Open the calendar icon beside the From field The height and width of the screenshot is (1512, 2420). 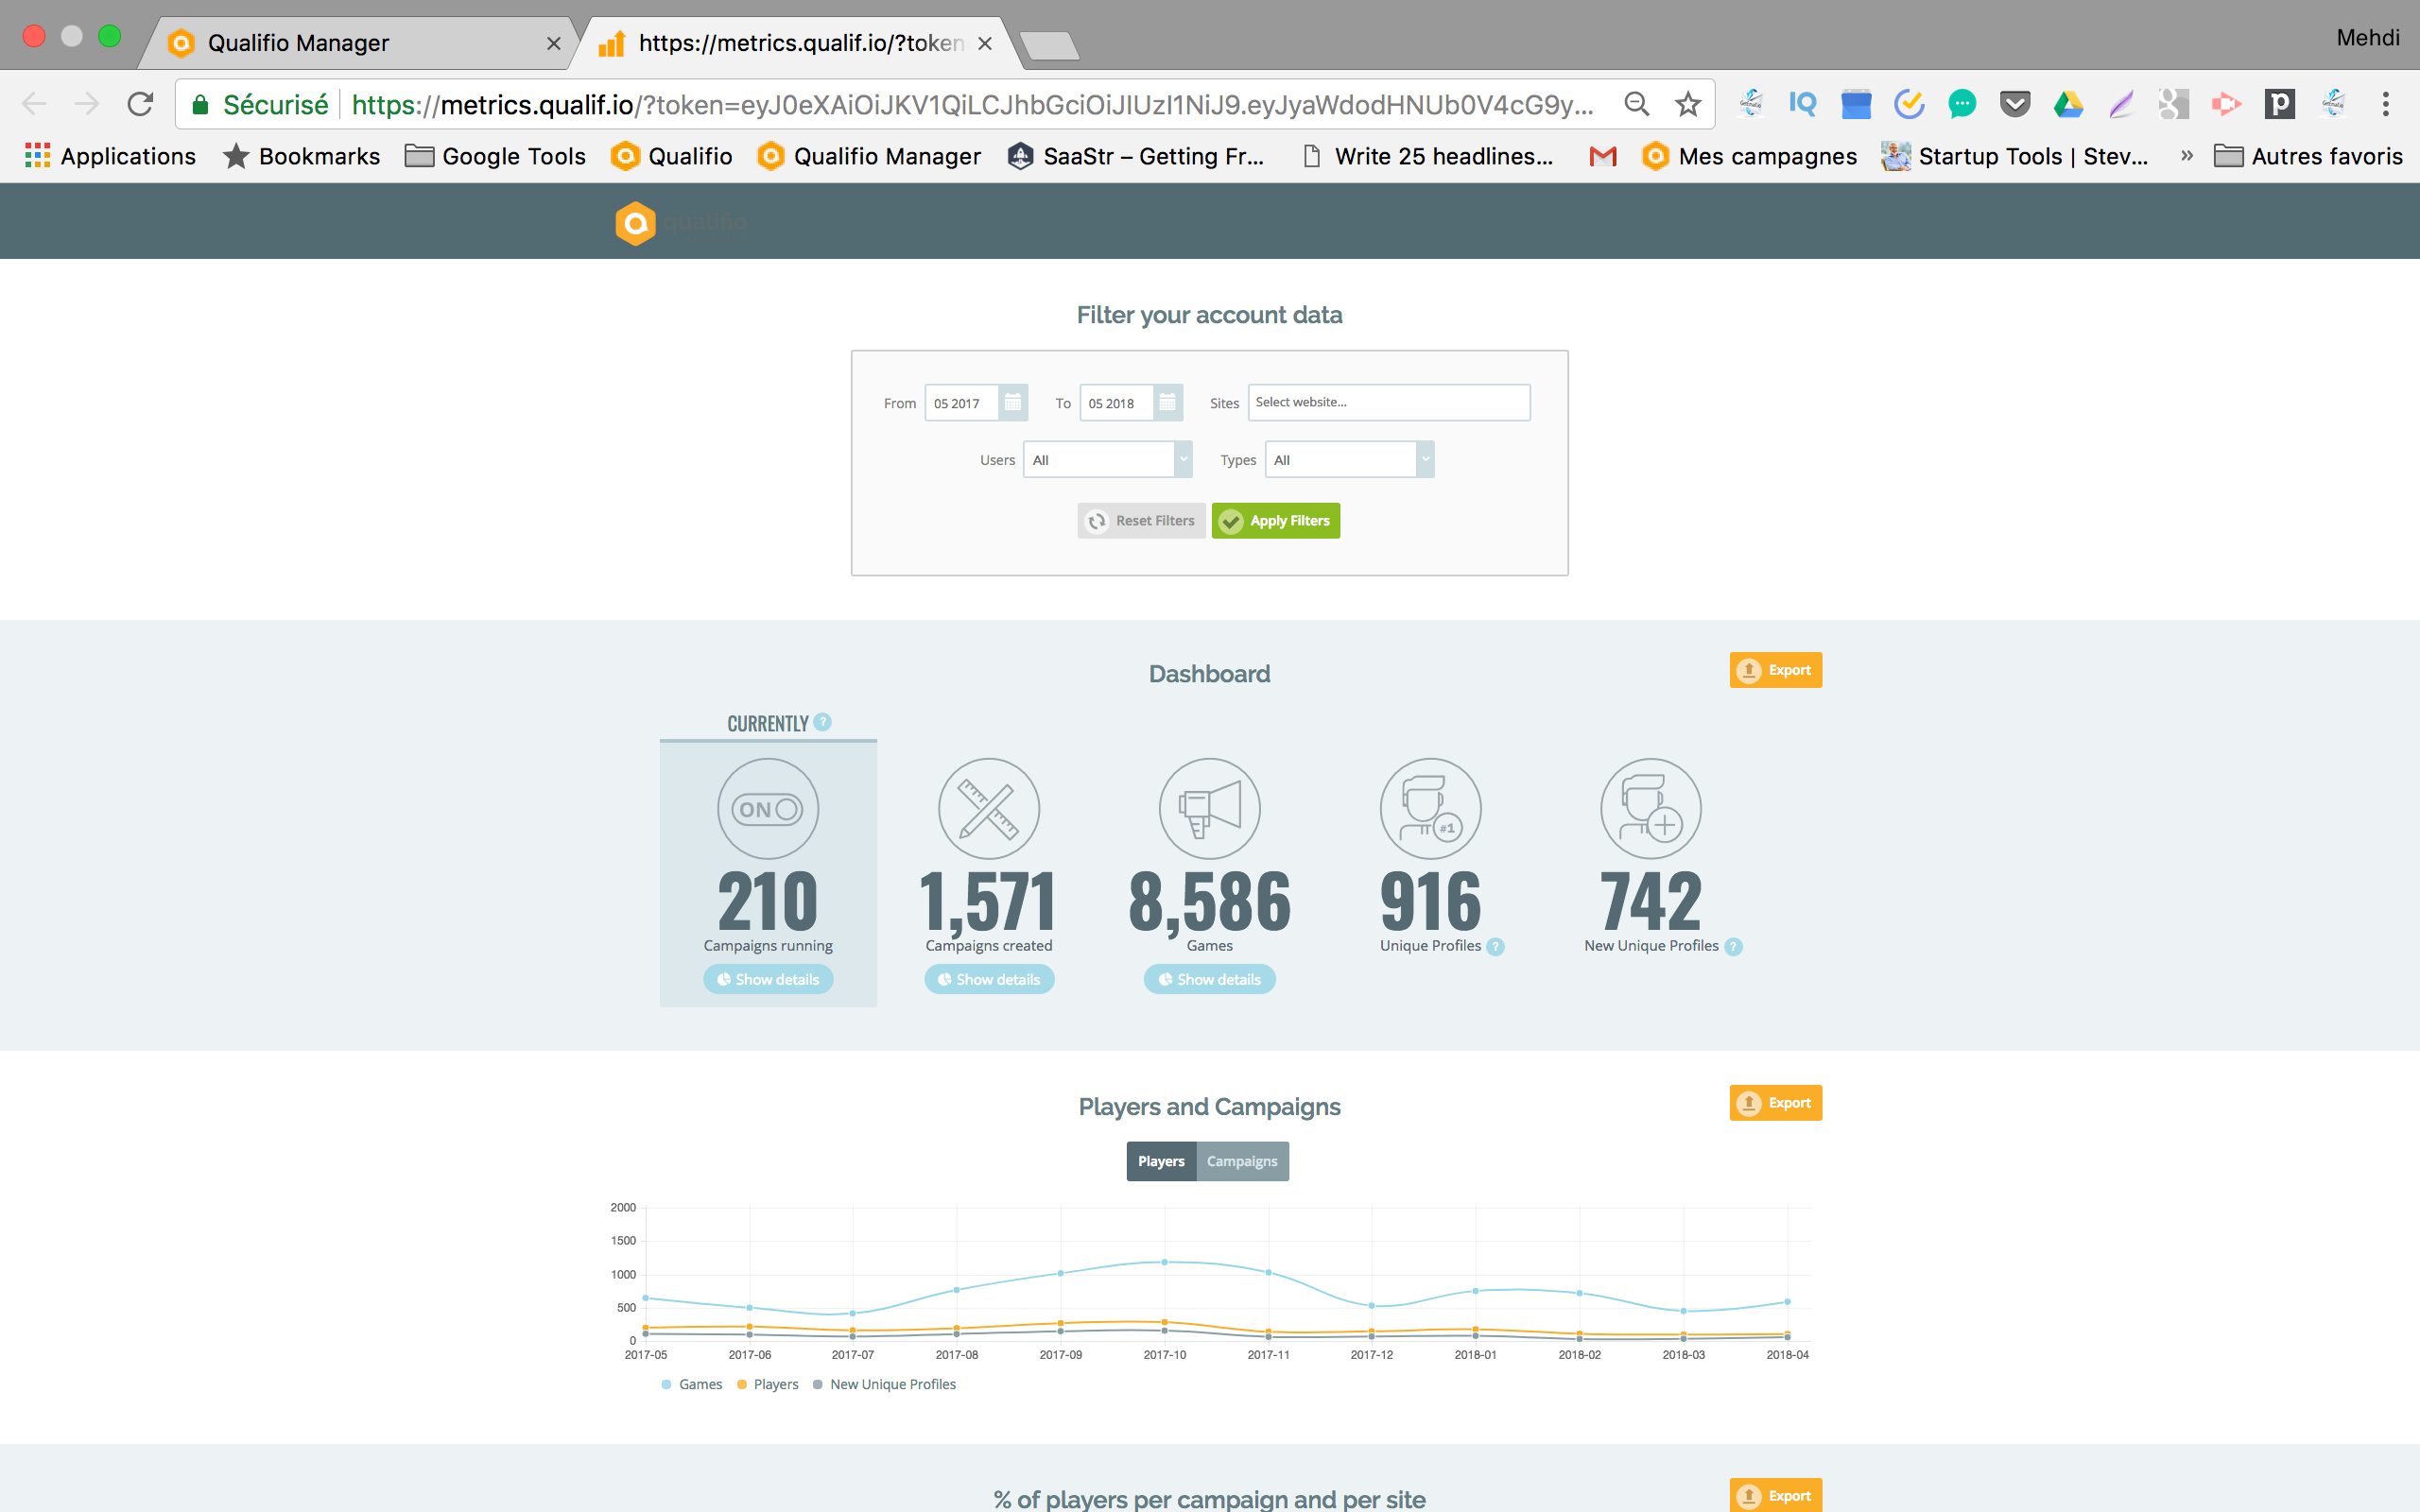pyautogui.click(x=1012, y=402)
